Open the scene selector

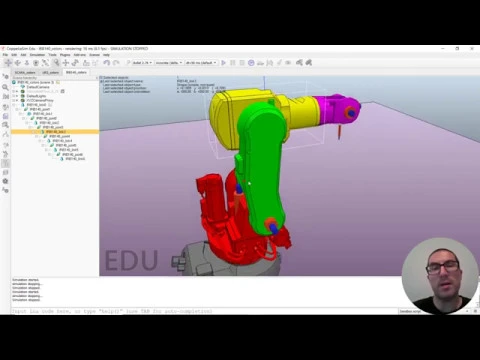(x=309, y=63)
